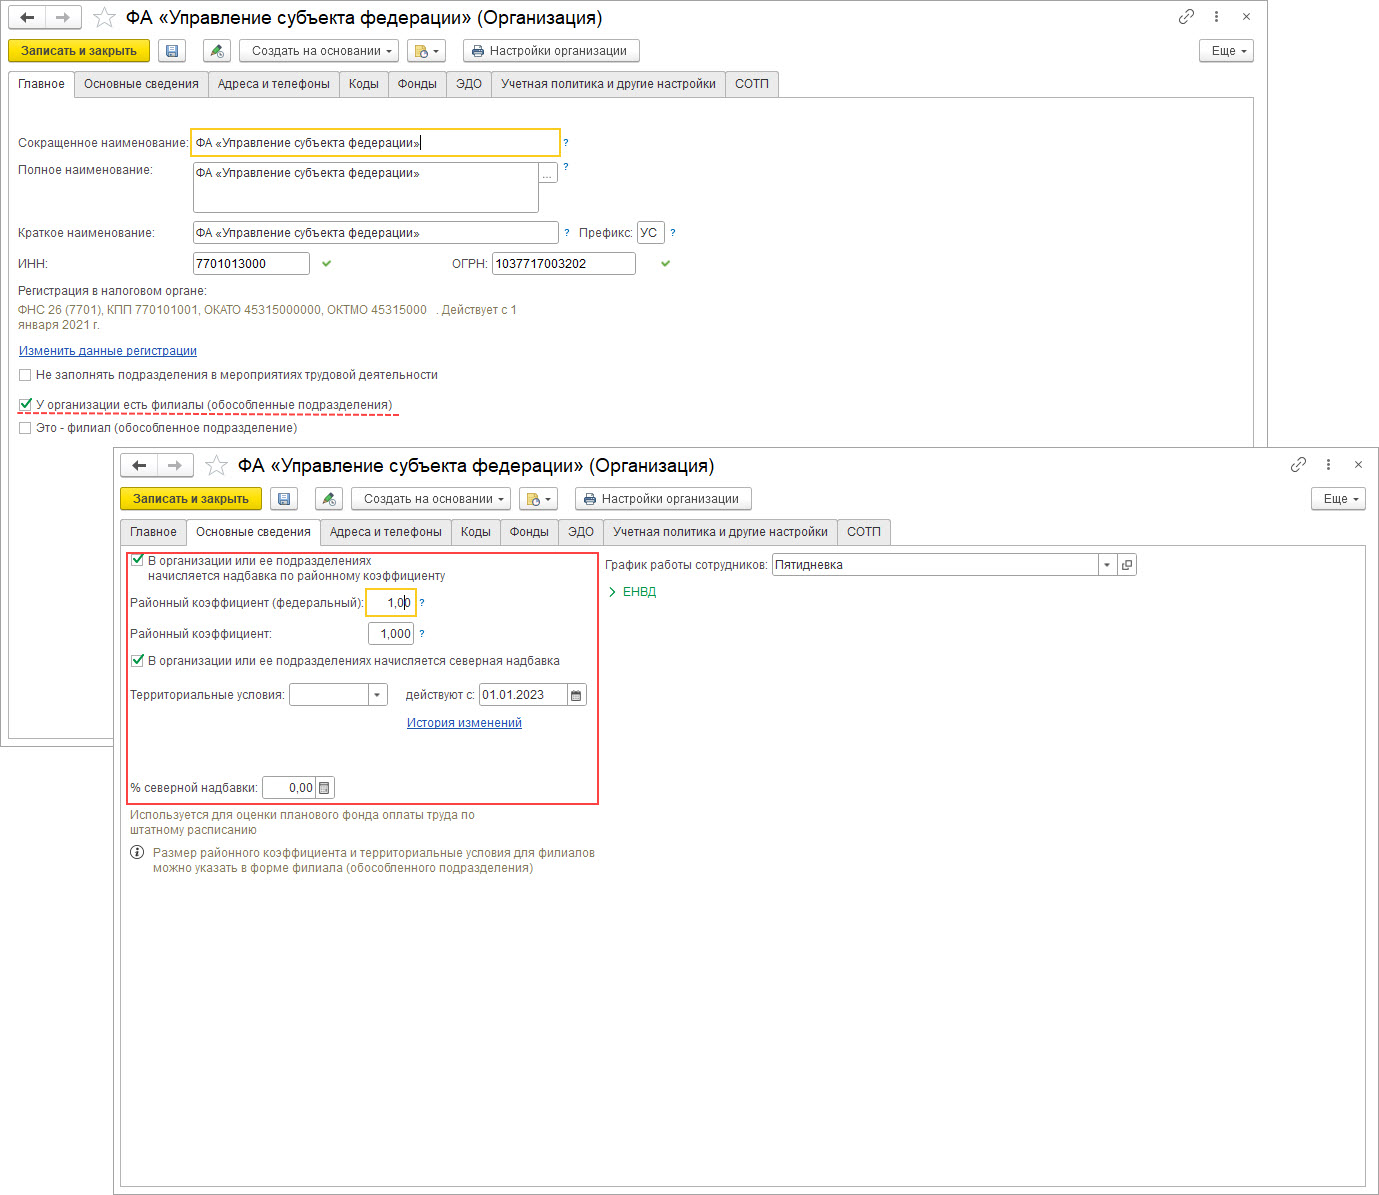Toggle северная надбавка checkbox
This screenshot has height=1195, width=1379.
point(137,661)
